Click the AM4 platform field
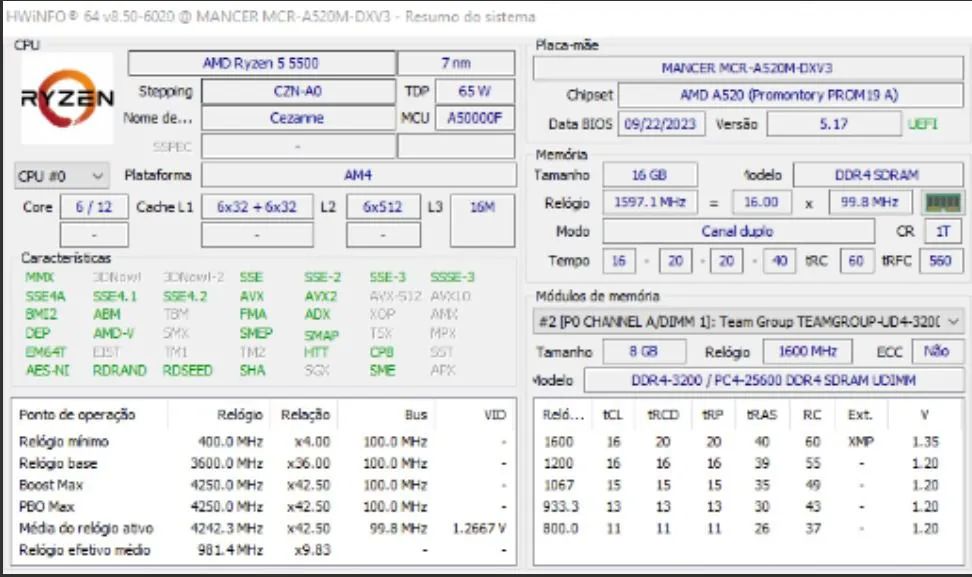Image resolution: width=972 pixels, height=577 pixels. [x=358, y=175]
